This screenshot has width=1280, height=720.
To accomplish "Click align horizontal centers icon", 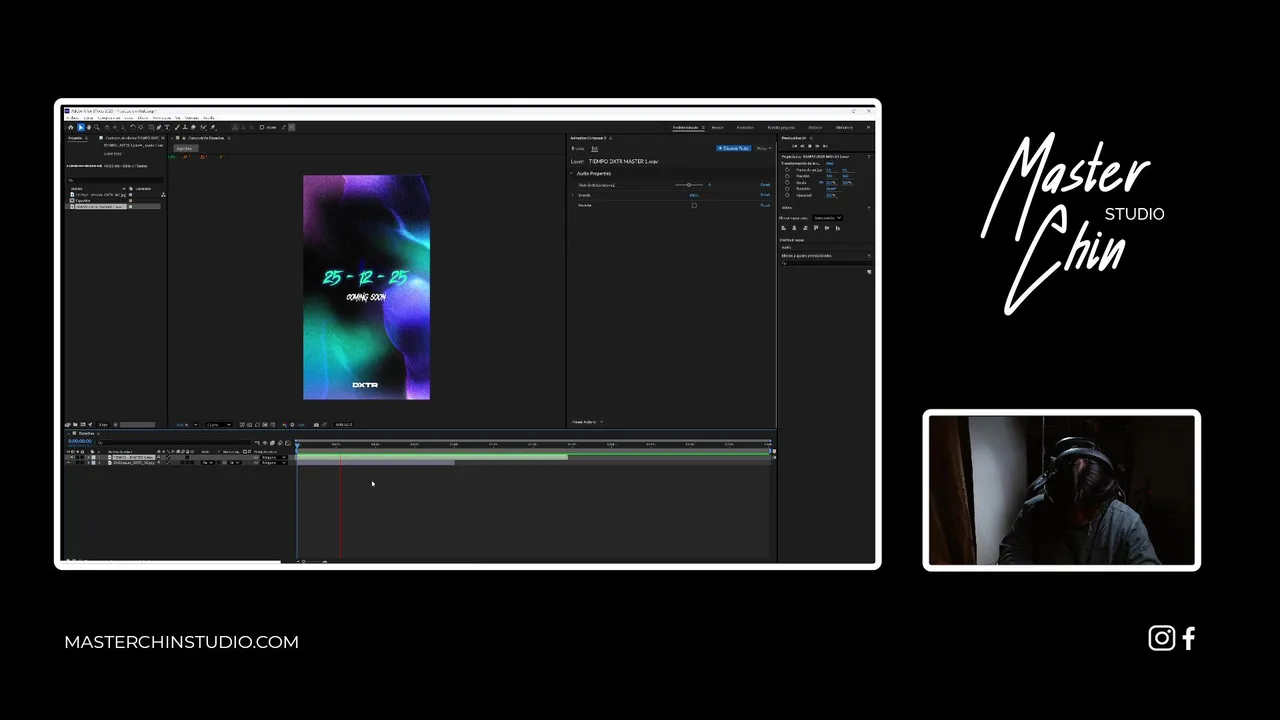I will pyautogui.click(x=794, y=228).
